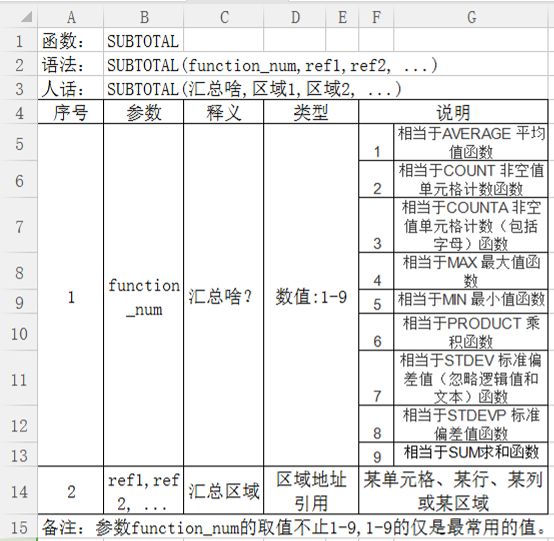Select row 15 header
The image size is (554, 541).
point(19,527)
